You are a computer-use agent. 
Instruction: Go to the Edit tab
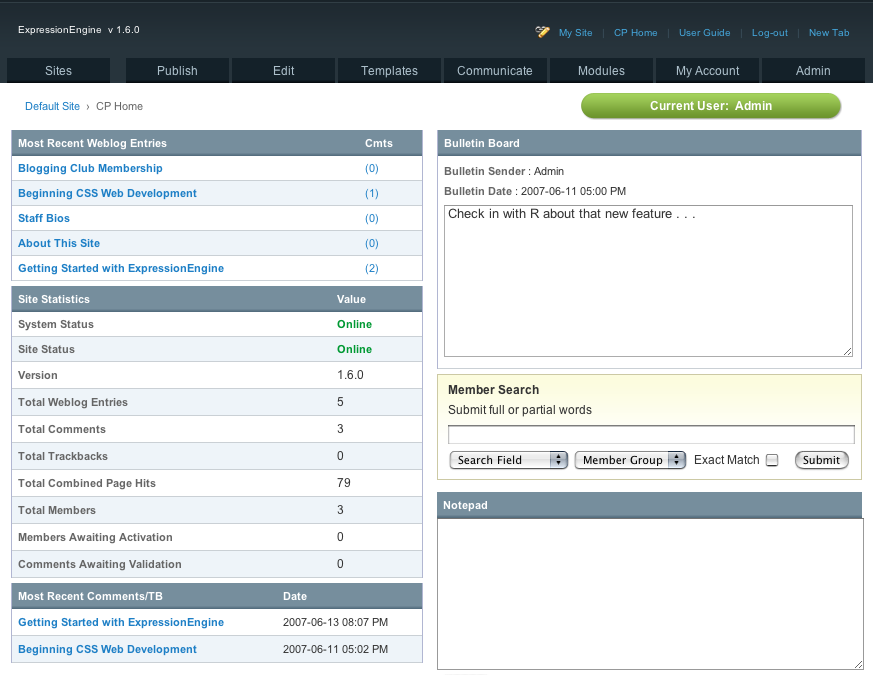[x=283, y=71]
